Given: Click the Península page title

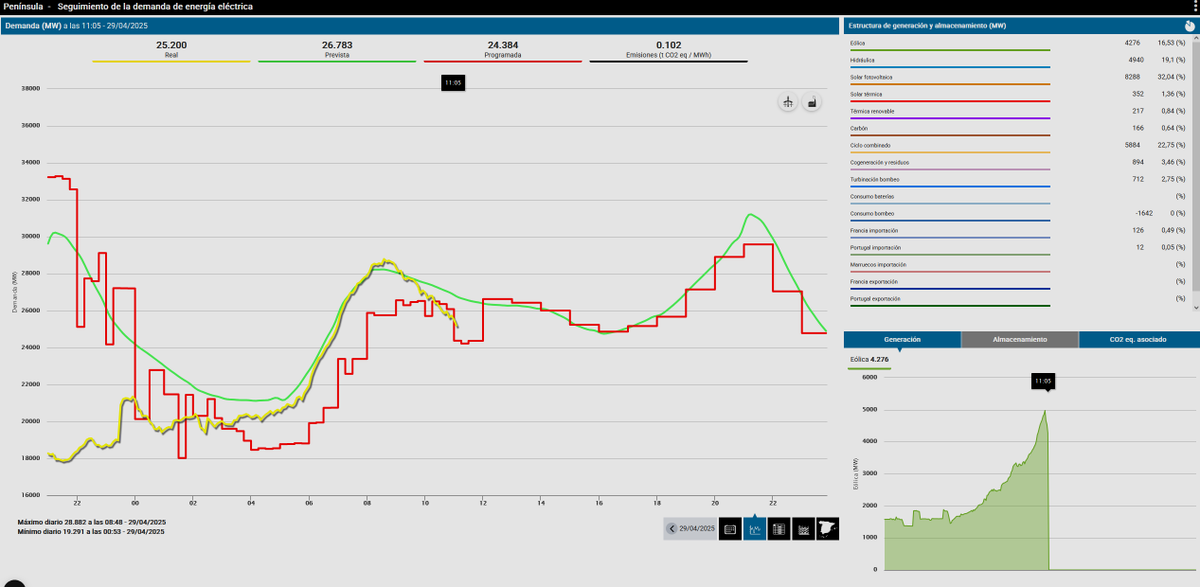Looking at the screenshot, I should click(x=24, y=6).
